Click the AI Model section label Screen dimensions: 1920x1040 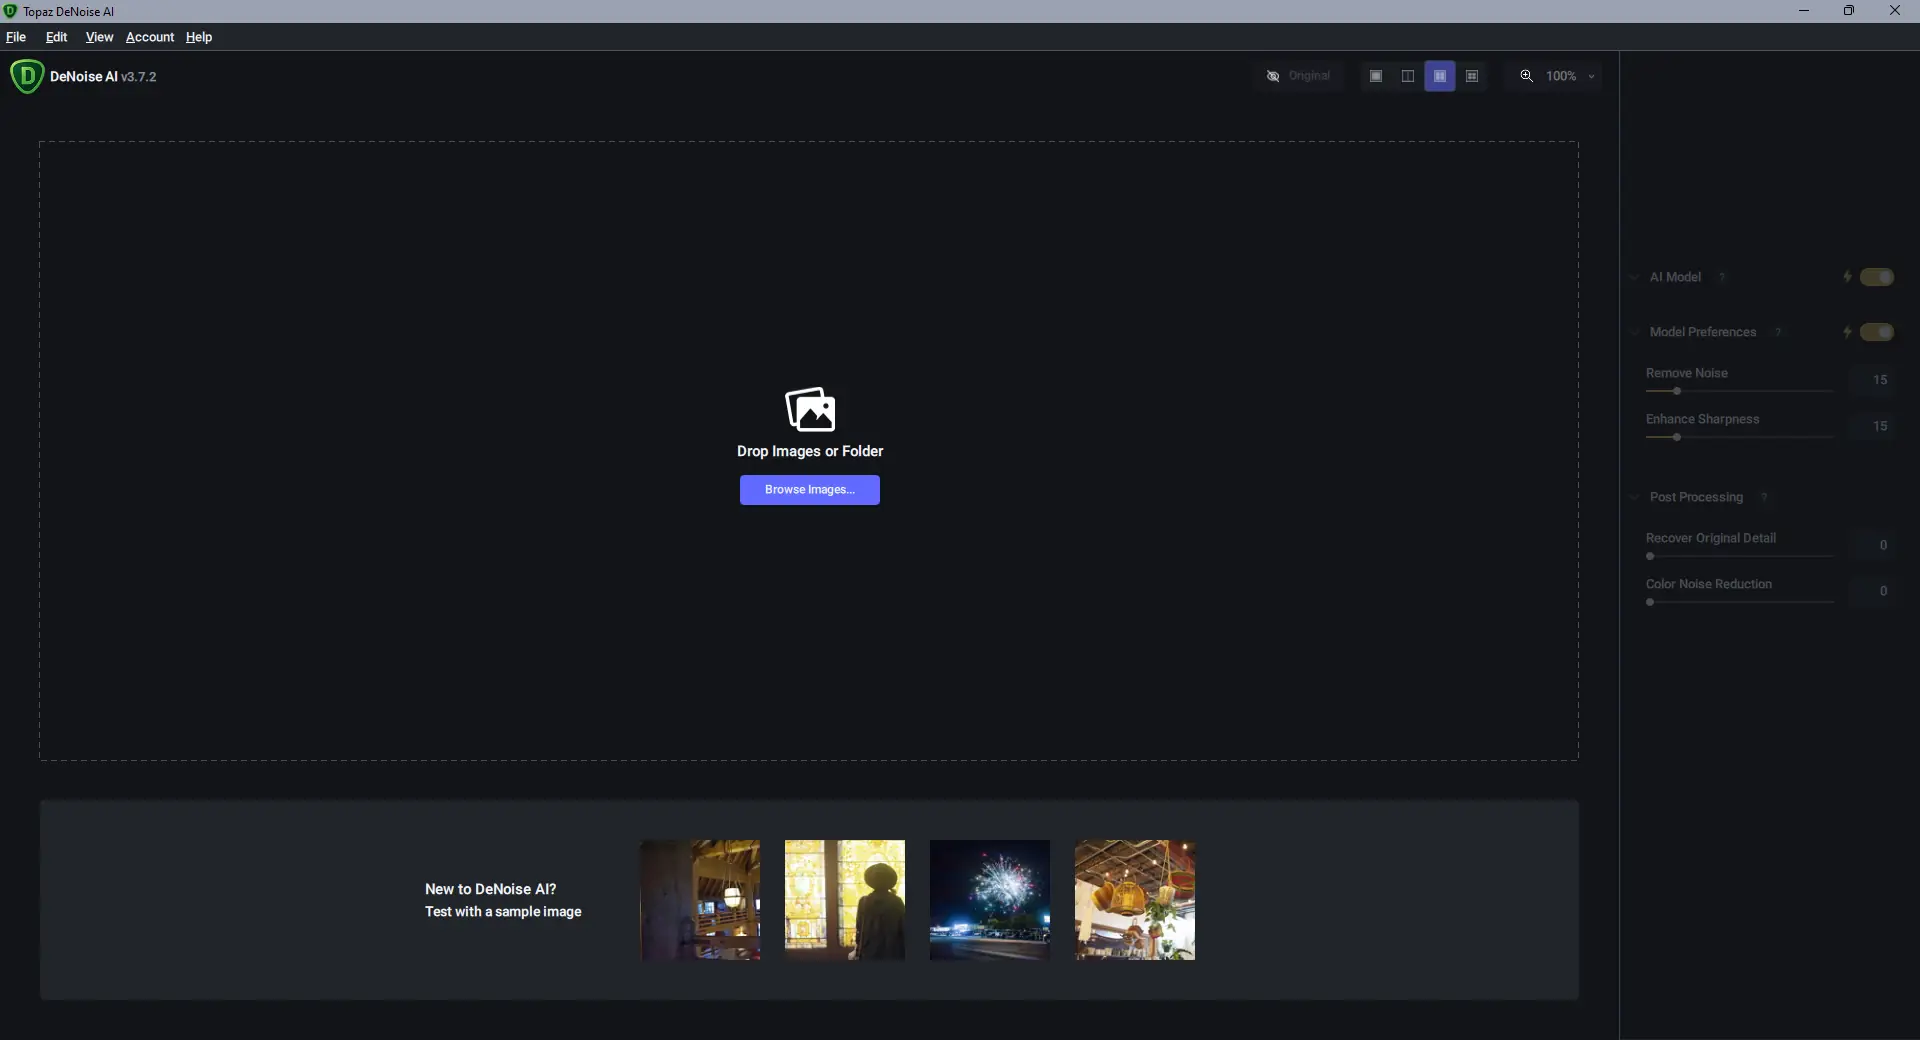tap(1675, 277)
